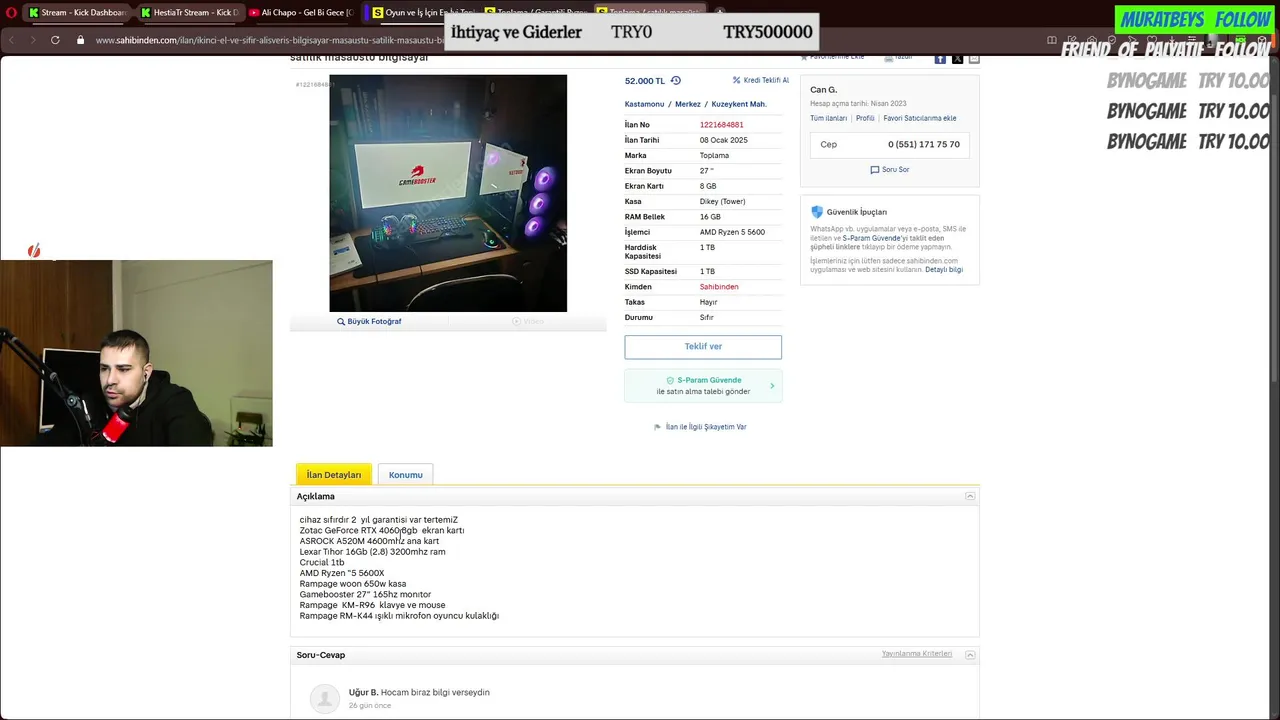Click the price 52.000 TL
Viewport: 1280px width, 720px height.
tap(645, 81)
